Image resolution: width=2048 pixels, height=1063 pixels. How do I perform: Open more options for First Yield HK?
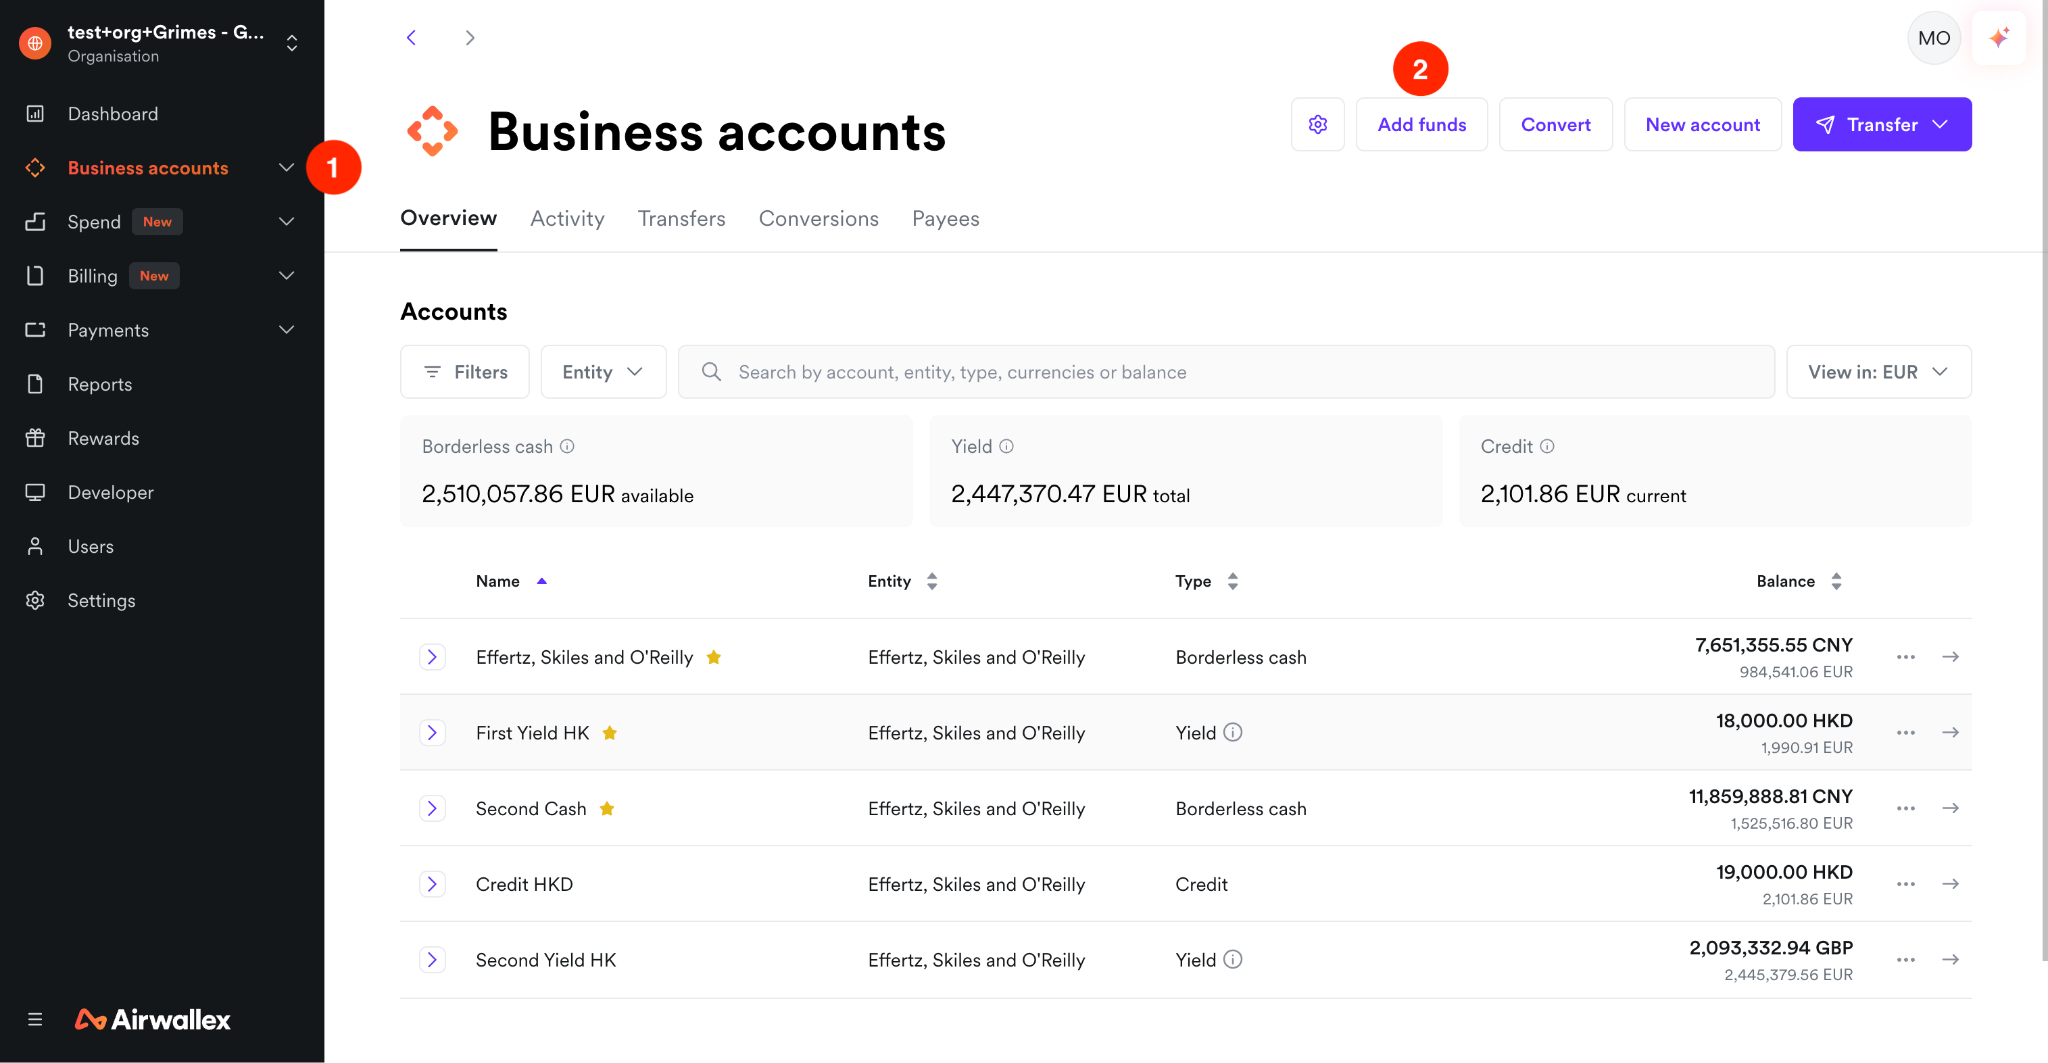pyautogui.click(x=1906, y=732)
